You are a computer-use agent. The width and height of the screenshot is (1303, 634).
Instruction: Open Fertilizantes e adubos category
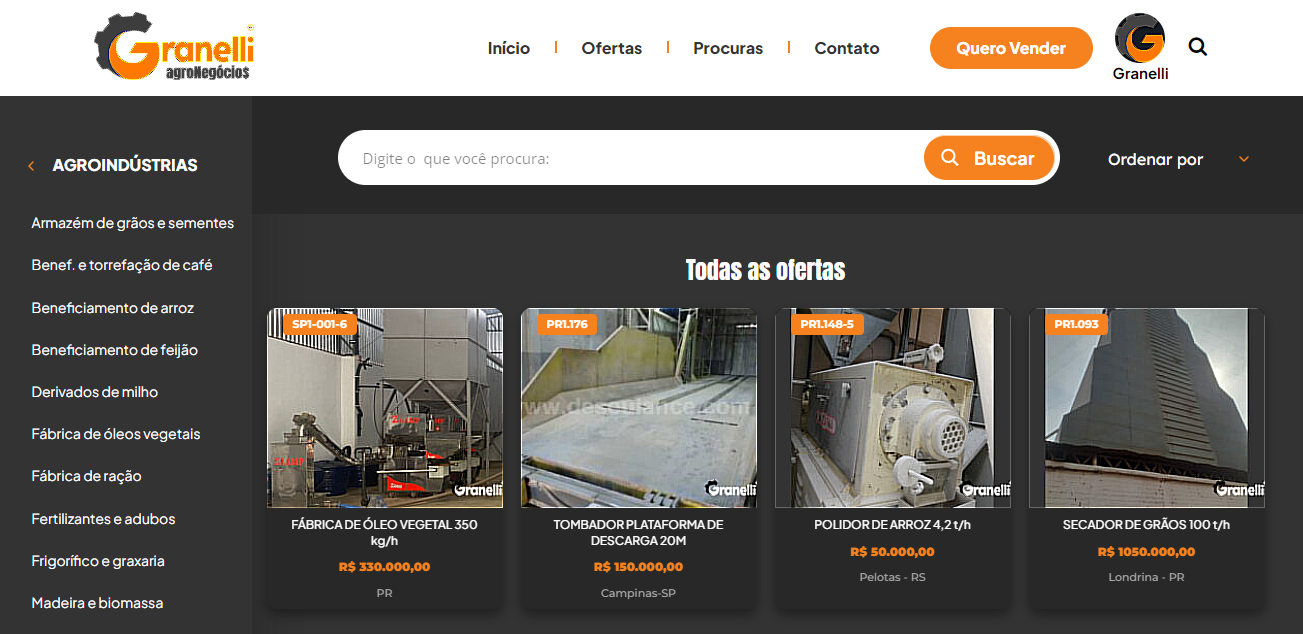click(x=103, y=519)
